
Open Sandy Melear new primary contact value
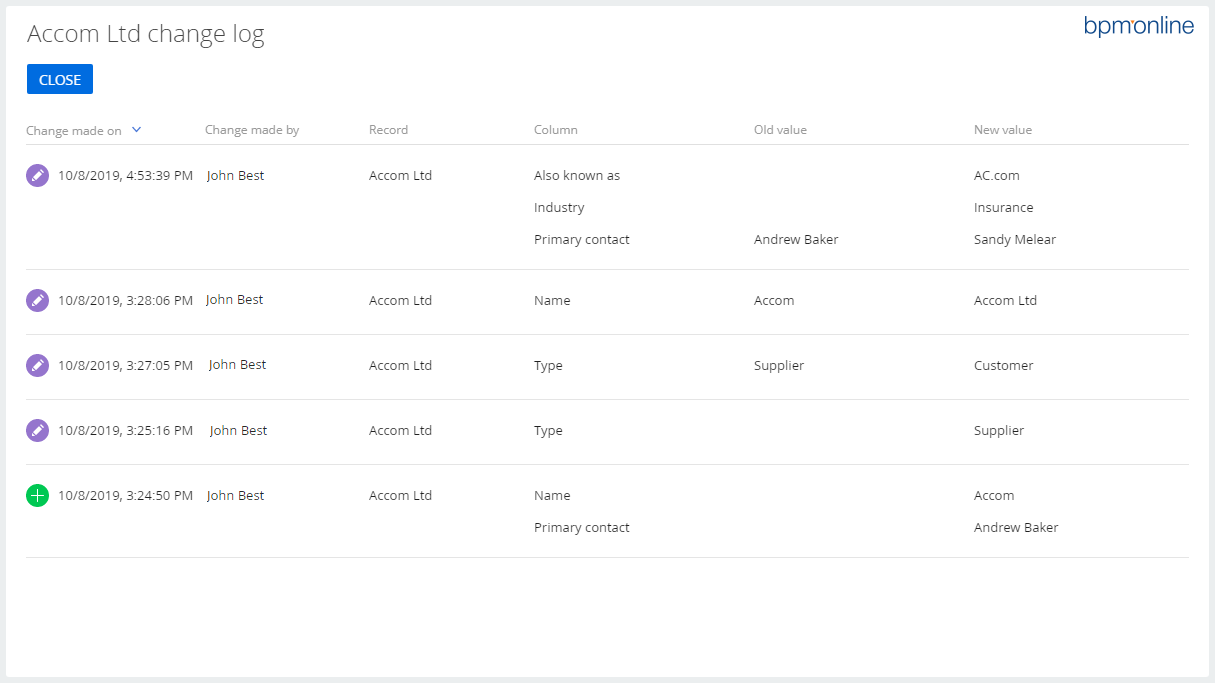1015,239
